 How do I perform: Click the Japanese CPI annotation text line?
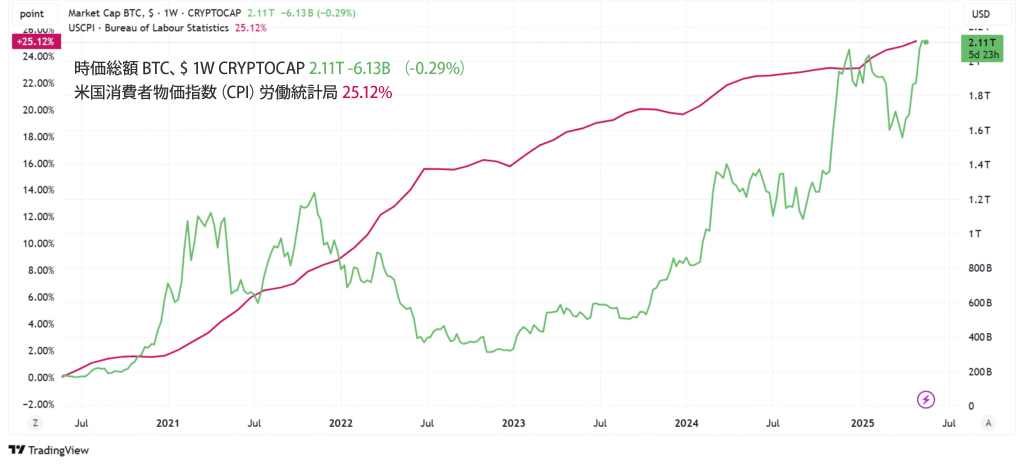233,93
